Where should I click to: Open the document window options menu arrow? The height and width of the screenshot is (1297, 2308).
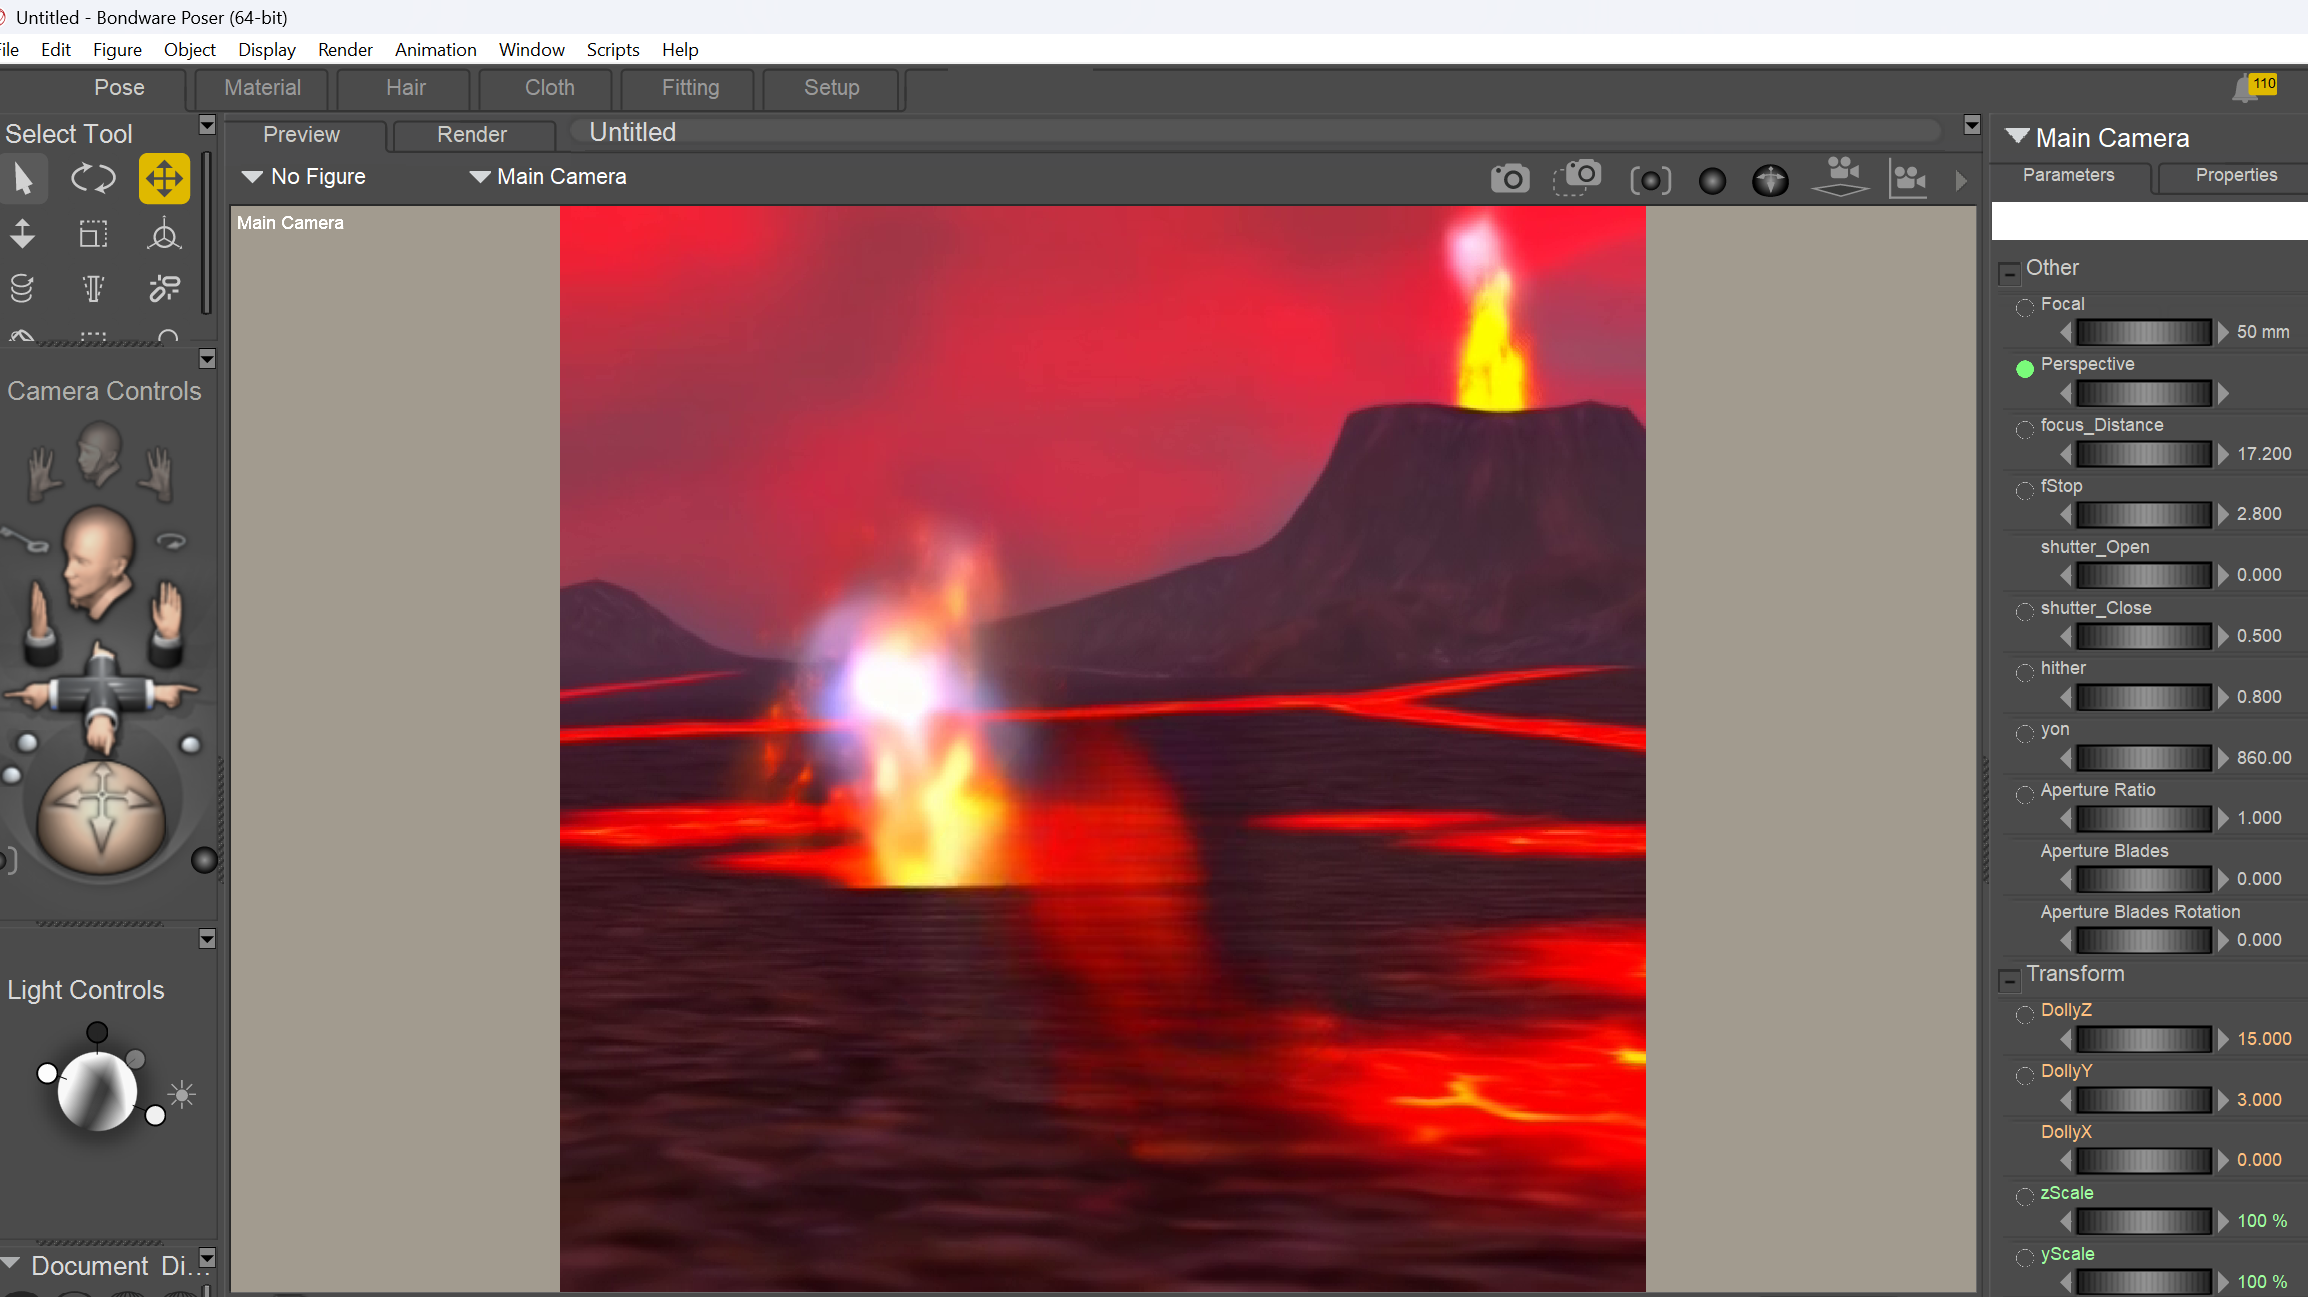tap(1971, 125)
